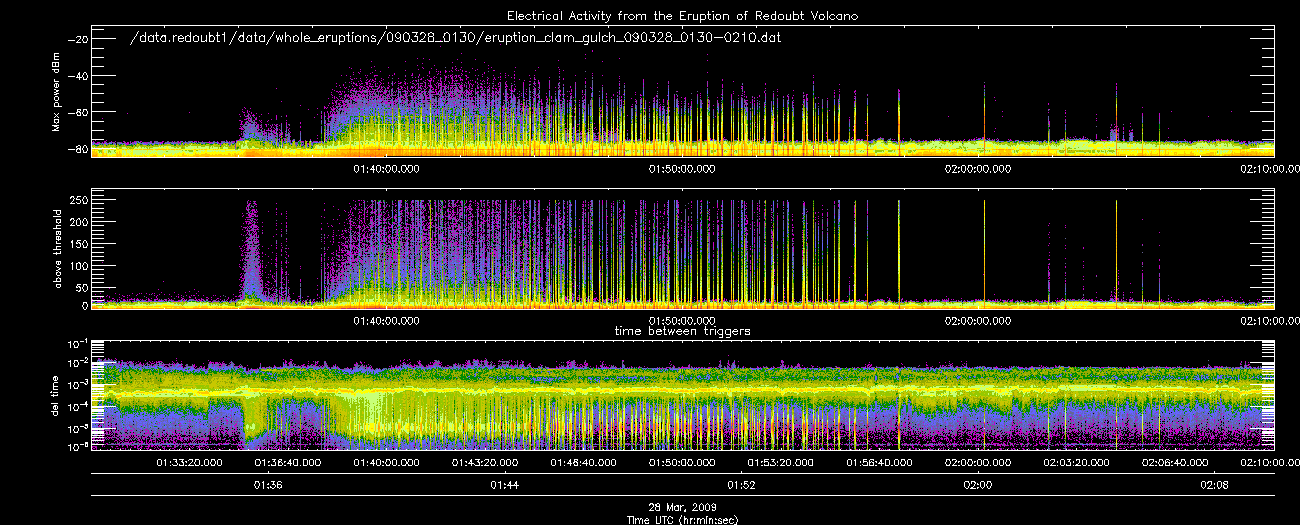Click the '-40' tick on Max power axis

pyautogui.click(x=78, y=76)
